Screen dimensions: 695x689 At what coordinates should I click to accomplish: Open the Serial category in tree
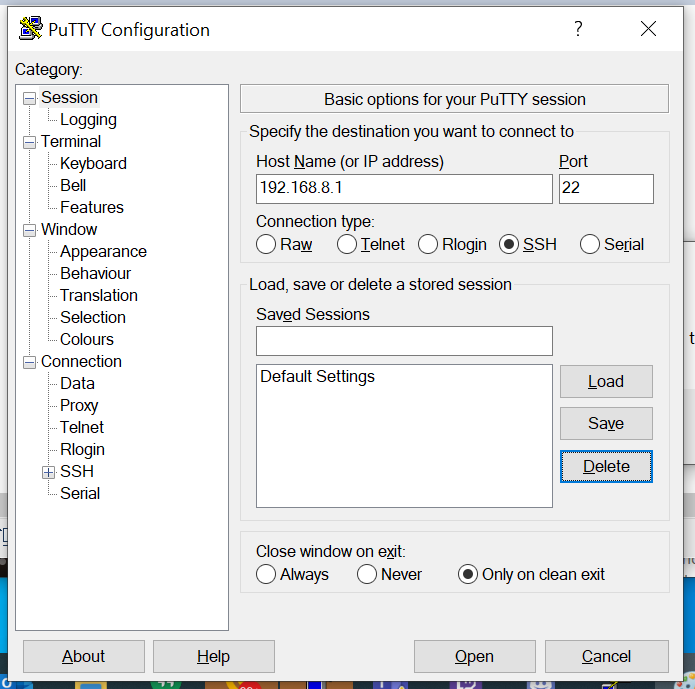coord(80,493)
